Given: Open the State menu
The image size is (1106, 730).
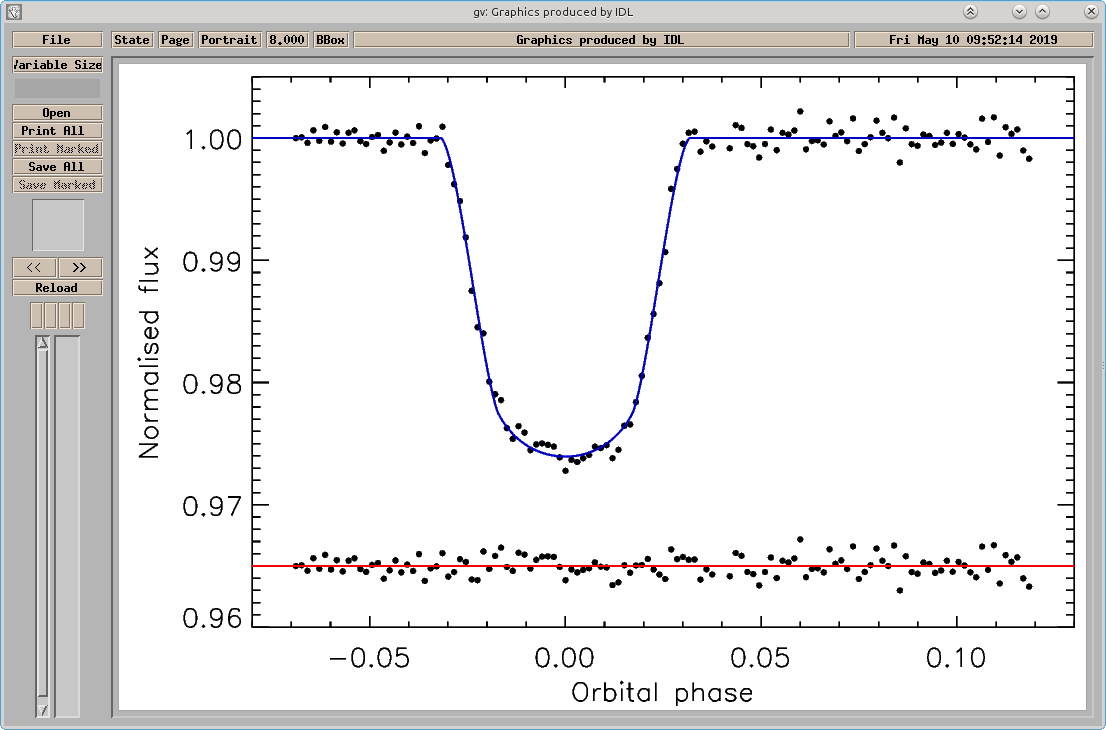Looking at the screenshot, I should [x=132, y=40].
